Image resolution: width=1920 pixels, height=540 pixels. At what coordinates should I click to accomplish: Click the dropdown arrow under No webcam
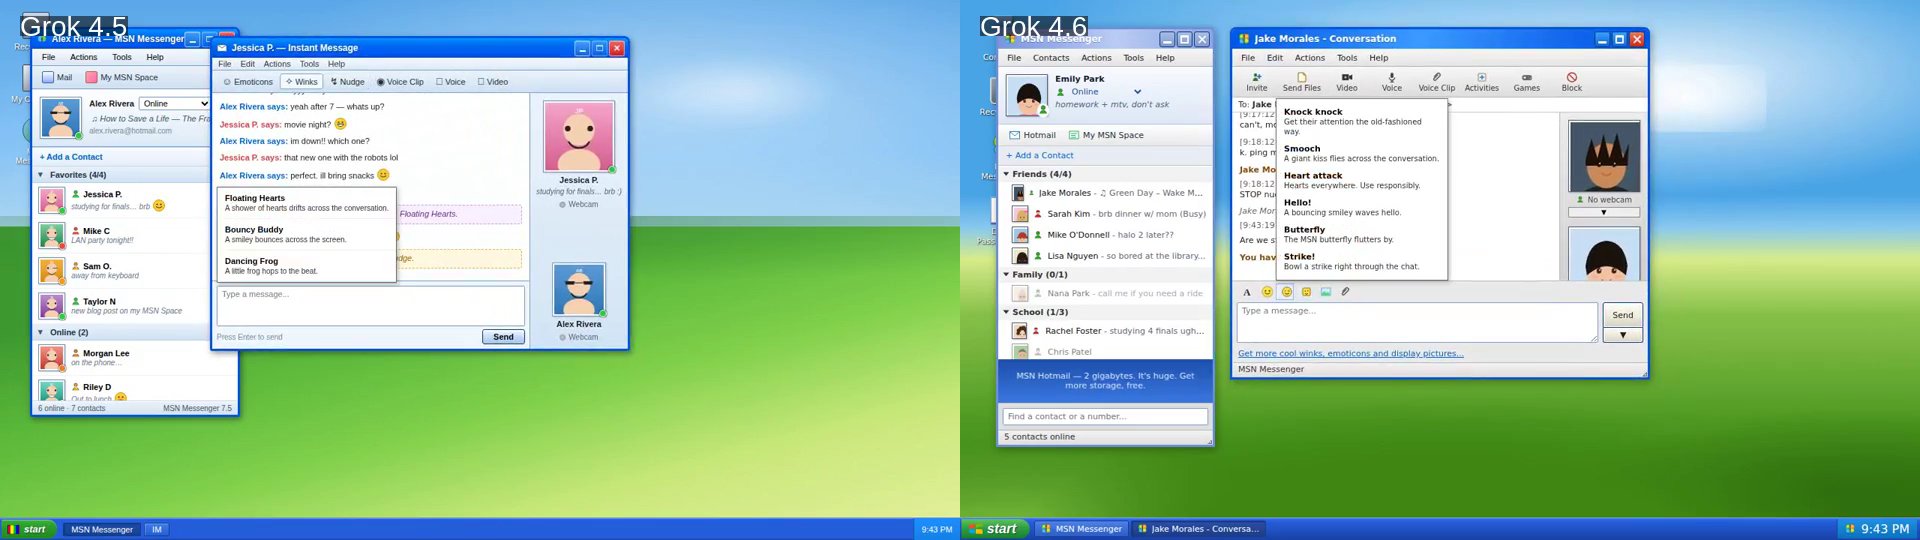tap(1603, 212)
